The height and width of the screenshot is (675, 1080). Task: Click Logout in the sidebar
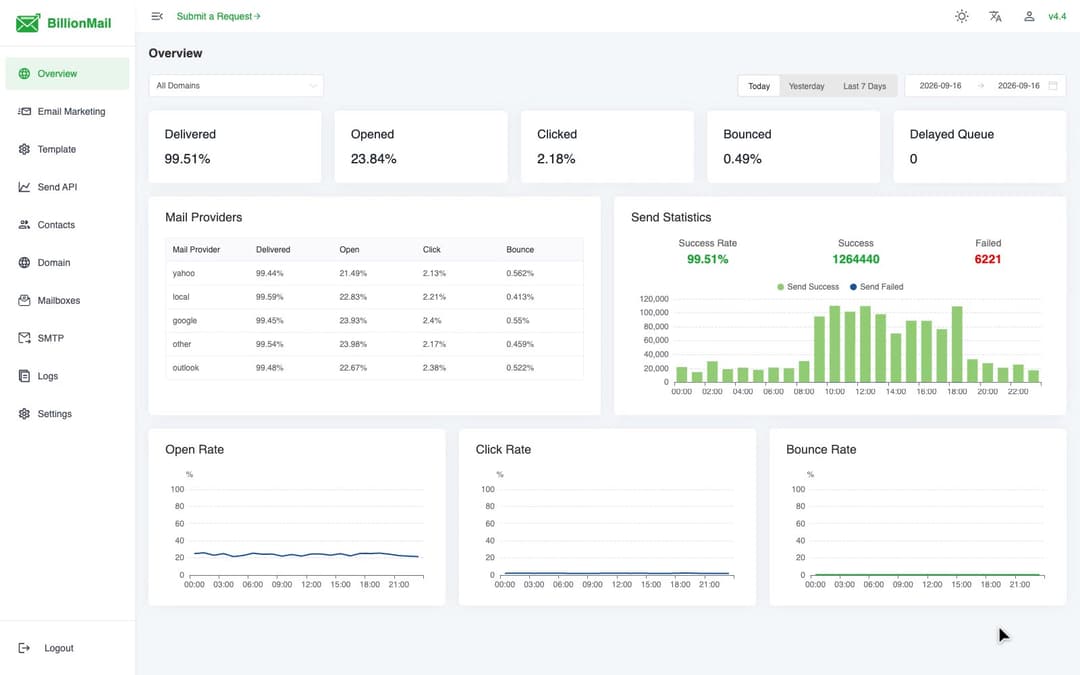pos(59,648)
